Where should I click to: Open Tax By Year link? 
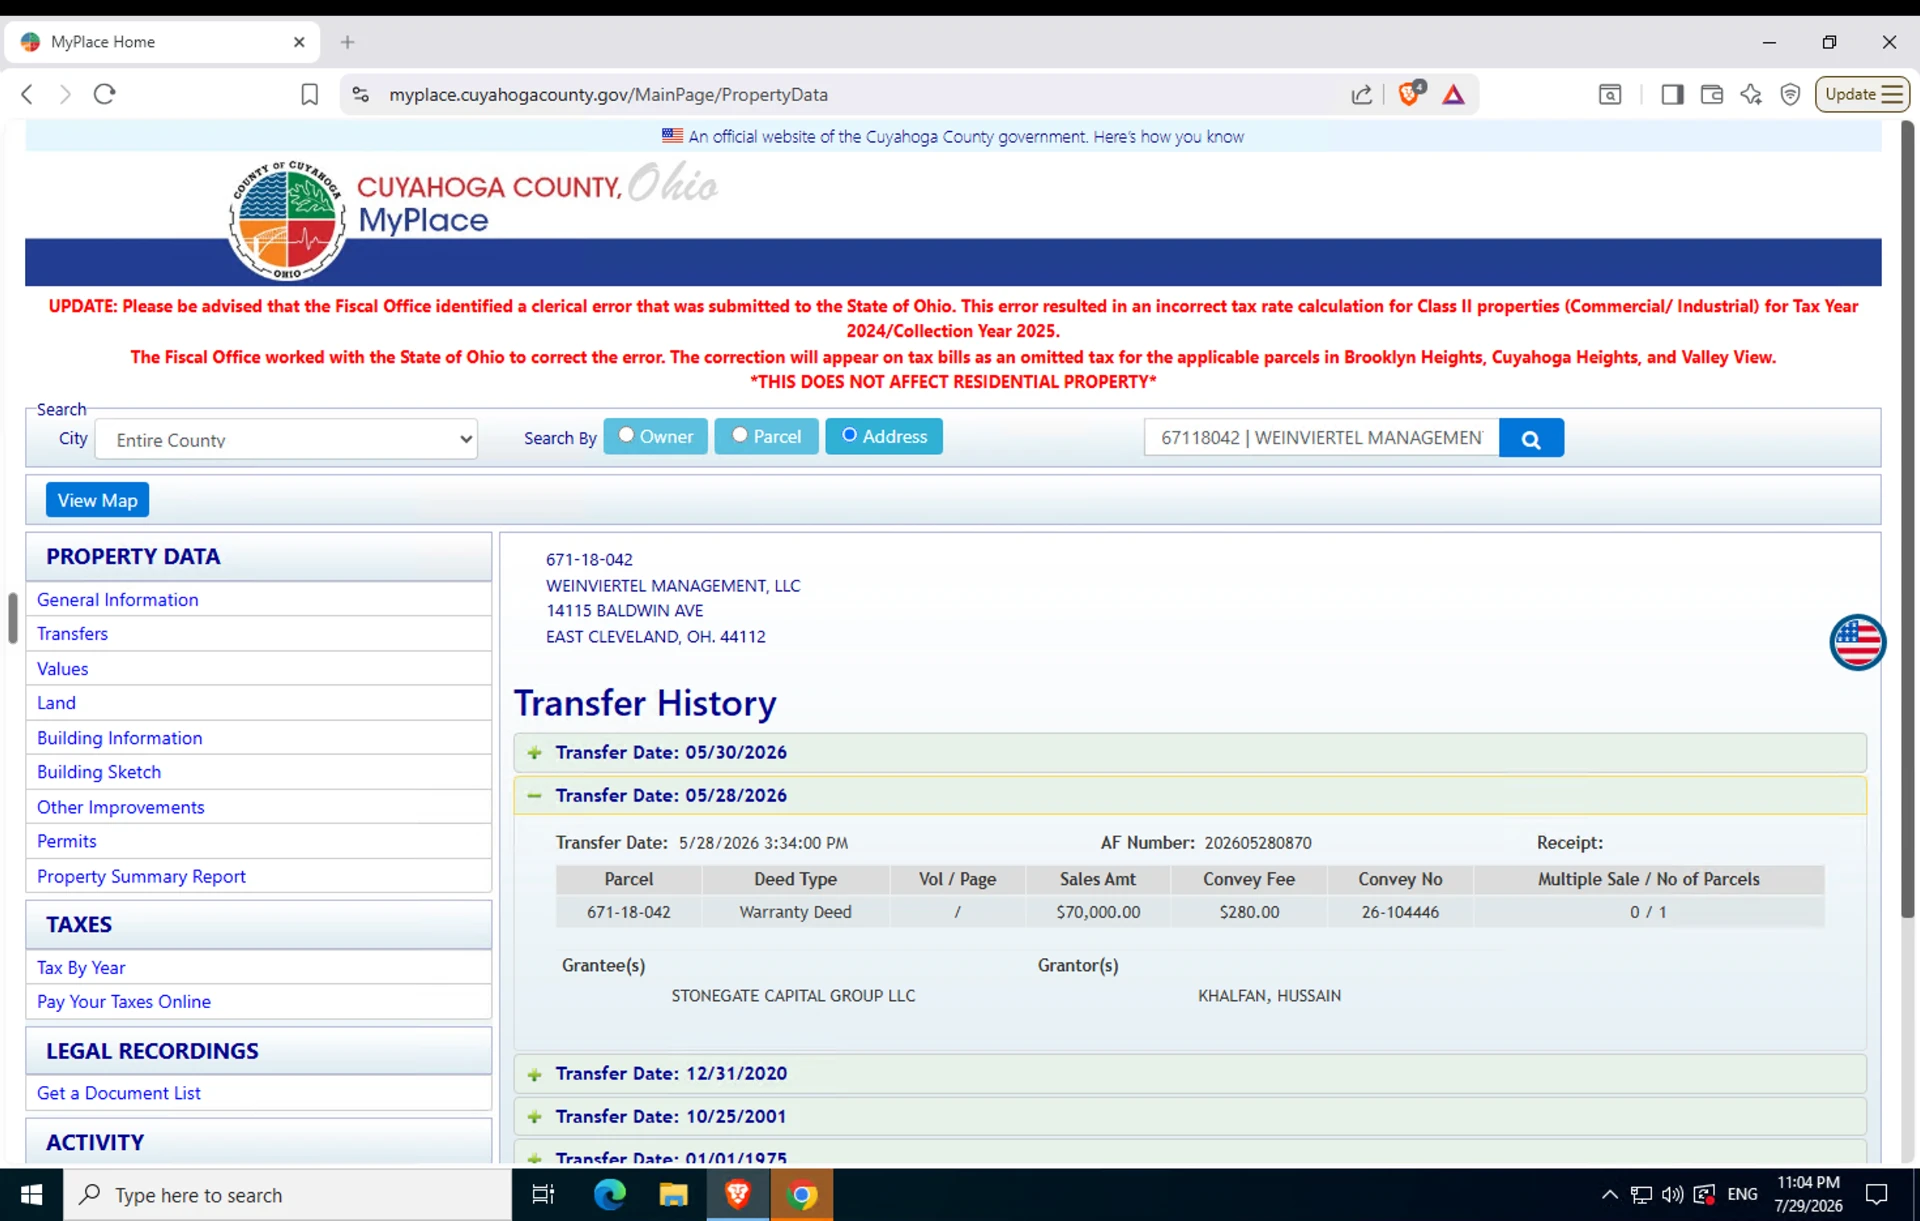(81, 967)
